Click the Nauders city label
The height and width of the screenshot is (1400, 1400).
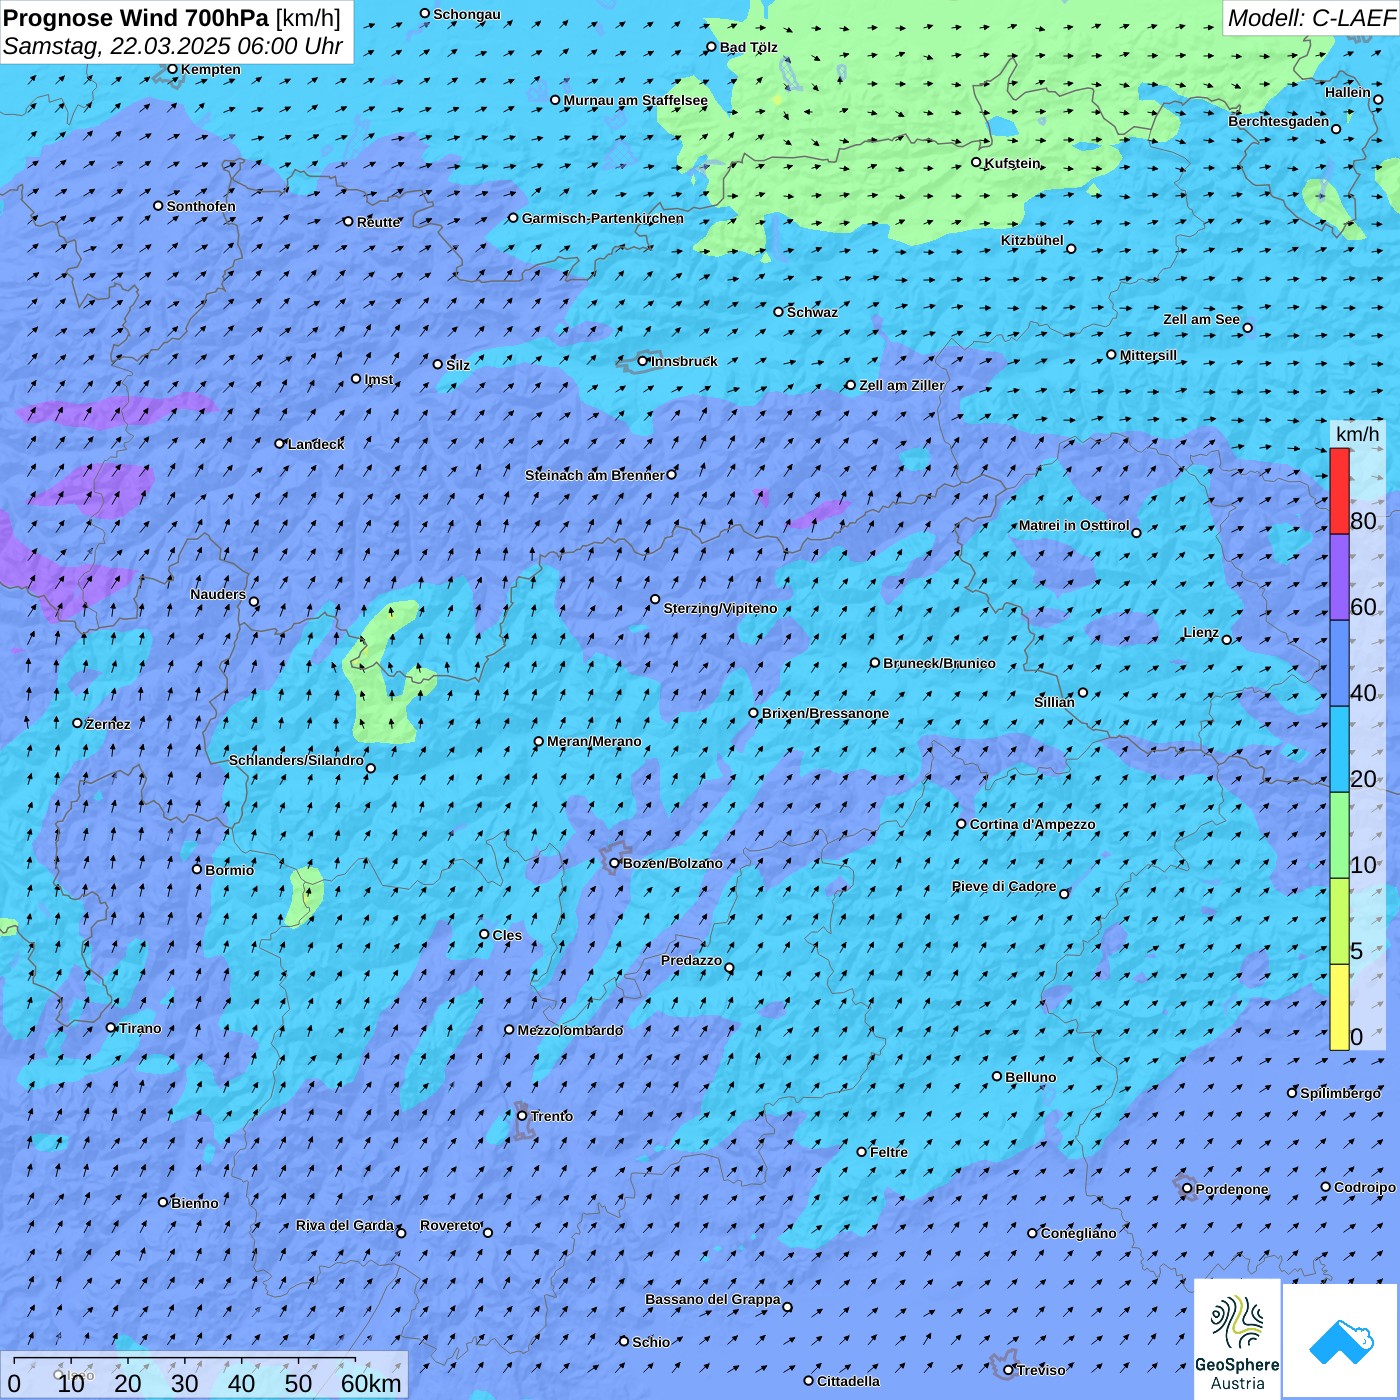(x=218, y=594)
